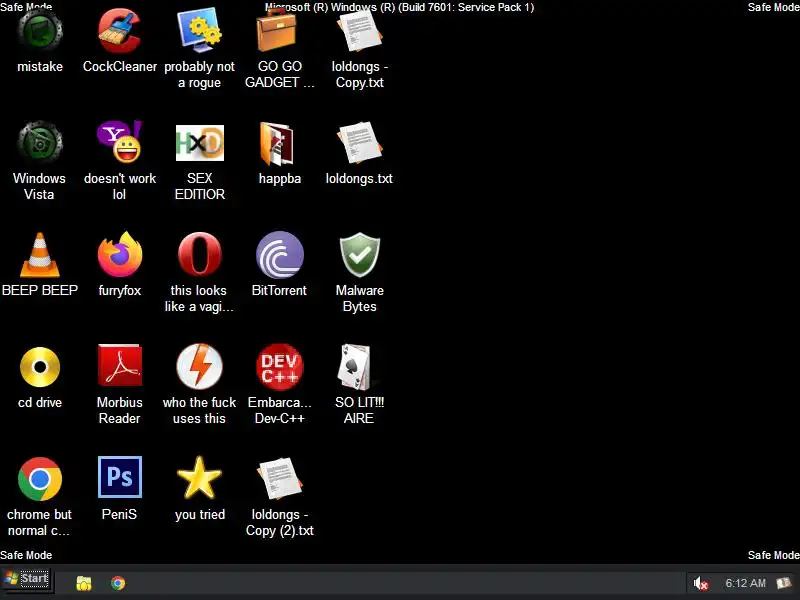The width and height of the screenshot is (800, 600).
Task: Launch the red Opera browser icon
Action: [199, 254]
